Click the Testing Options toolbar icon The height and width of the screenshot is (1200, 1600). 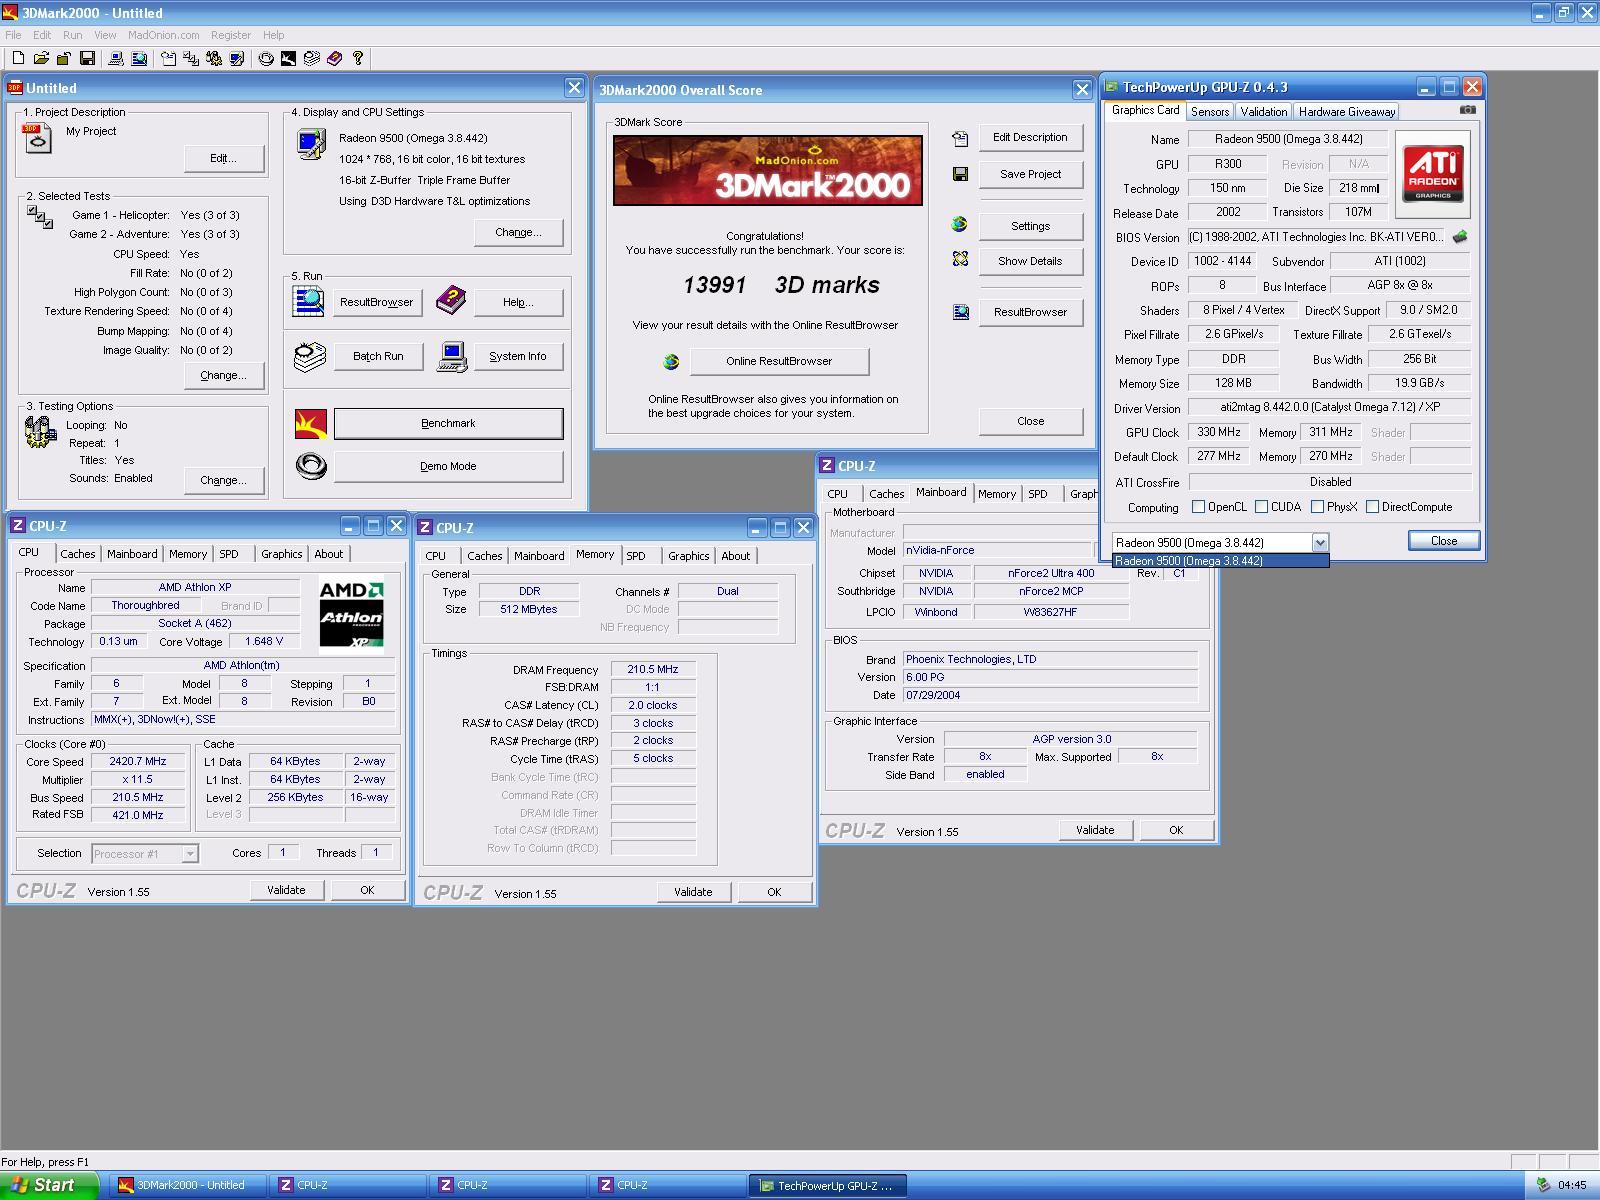click(214, 59)
